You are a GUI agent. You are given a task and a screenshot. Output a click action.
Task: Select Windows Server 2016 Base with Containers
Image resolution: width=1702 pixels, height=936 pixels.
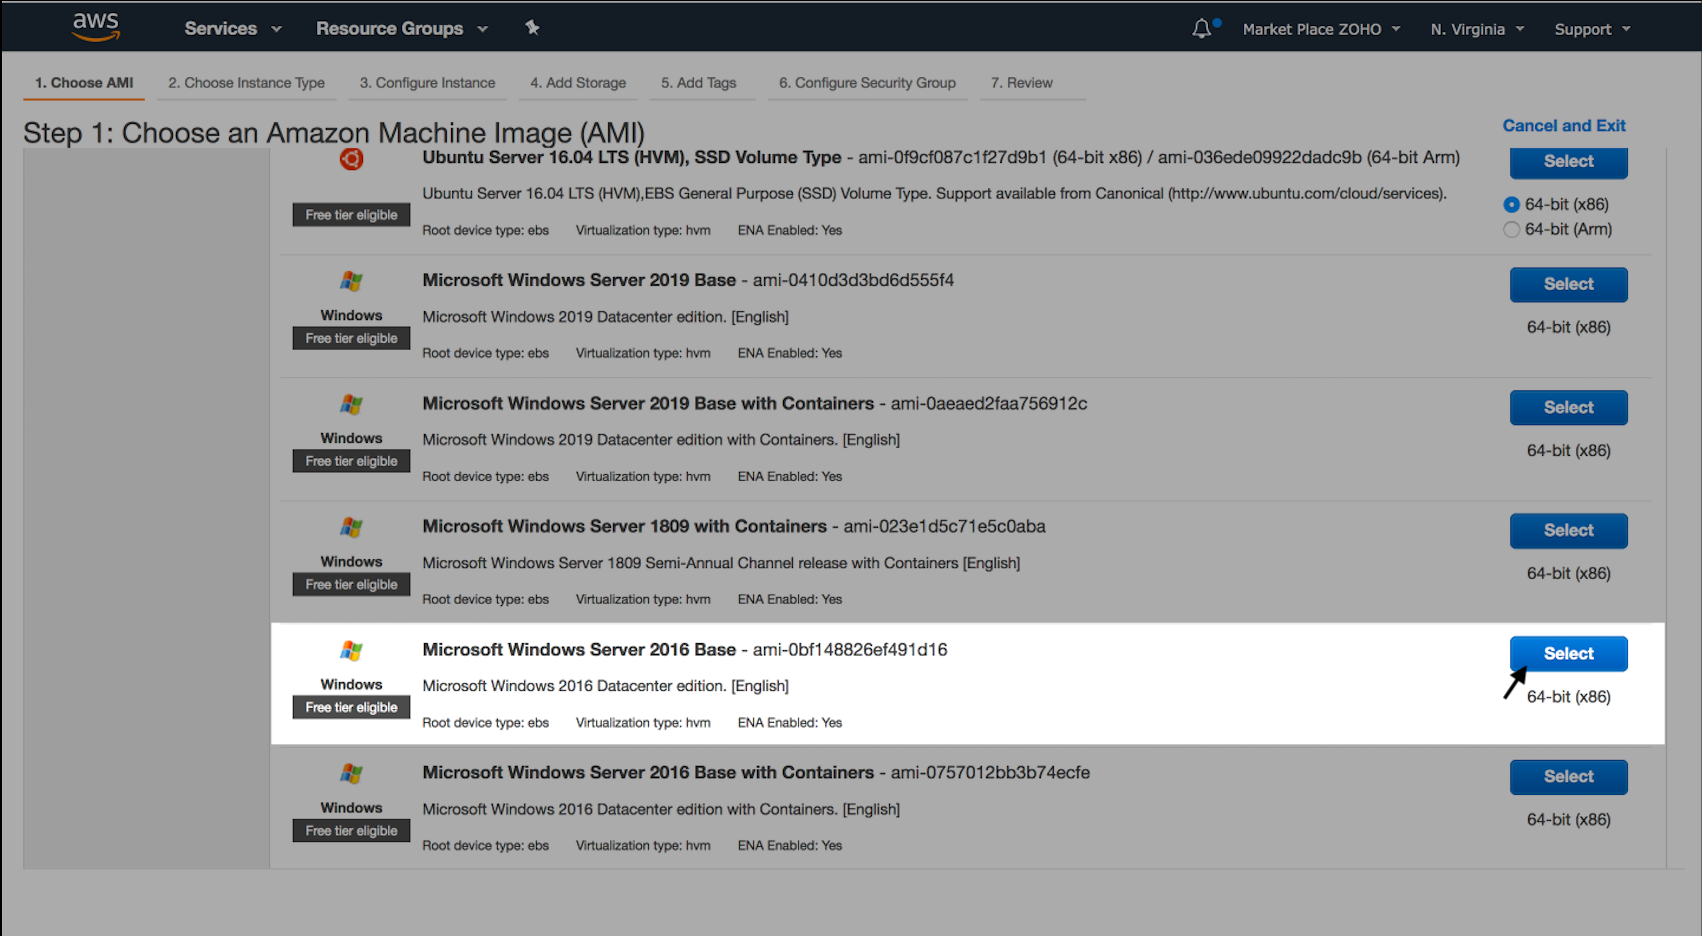pos(1568,777)
